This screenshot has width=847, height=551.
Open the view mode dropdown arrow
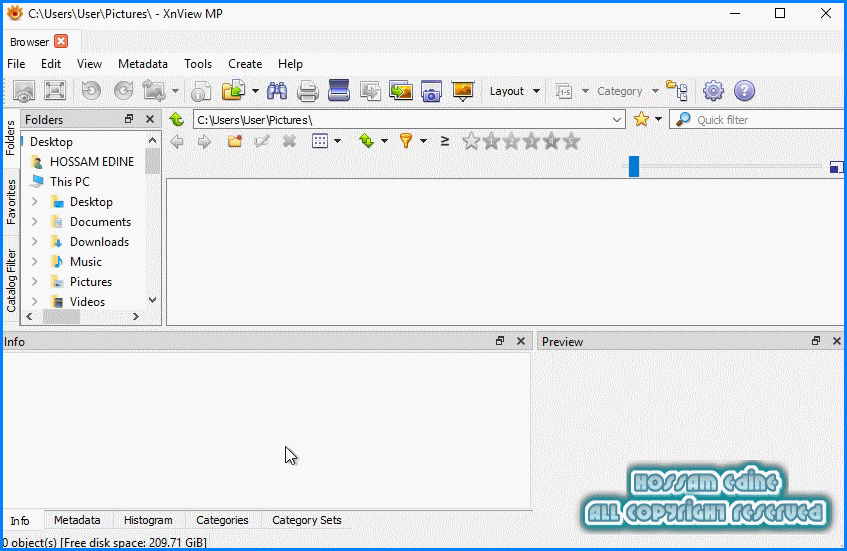338,142
